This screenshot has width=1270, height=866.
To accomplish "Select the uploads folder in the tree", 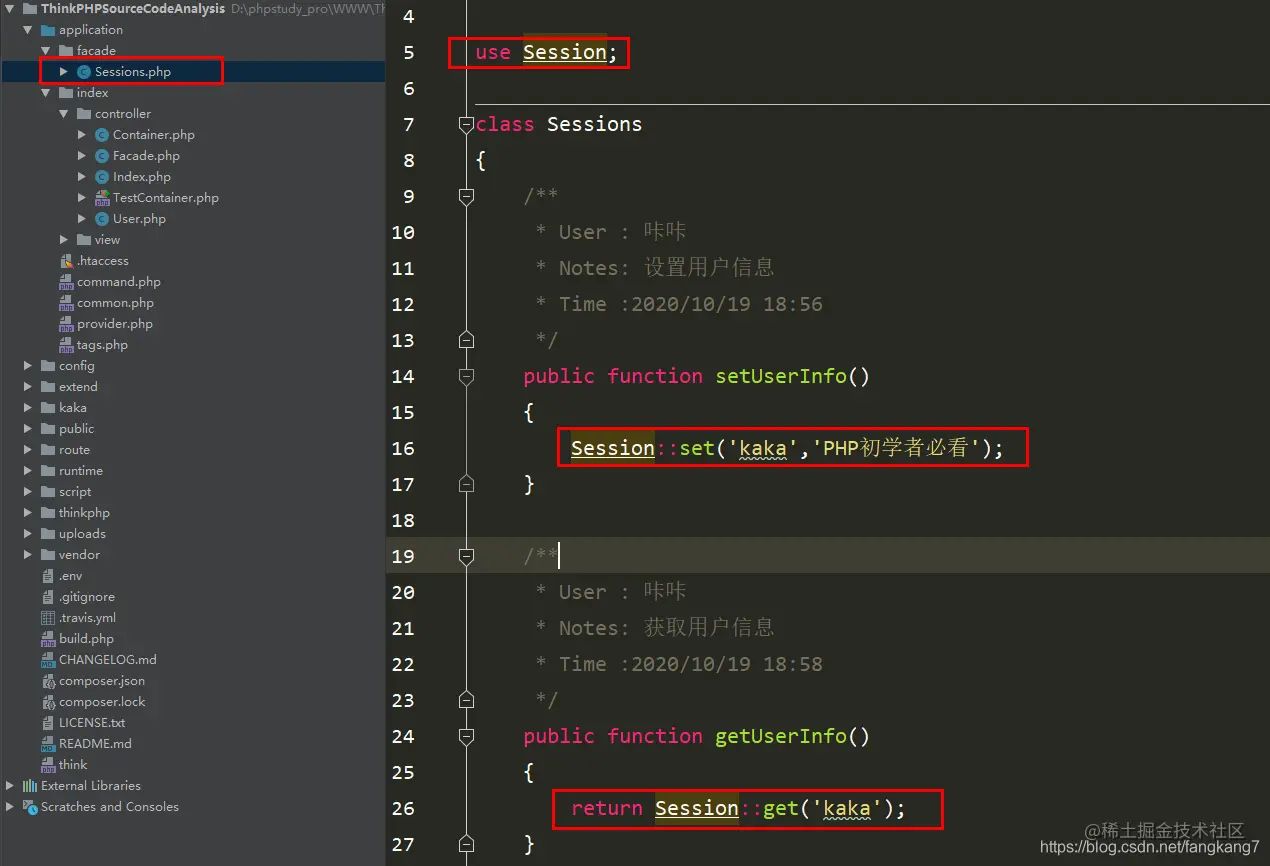I will tap(82, 534).
